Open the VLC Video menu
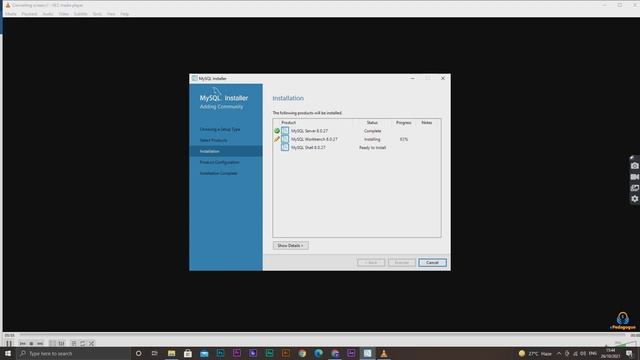 click(64, 14)
